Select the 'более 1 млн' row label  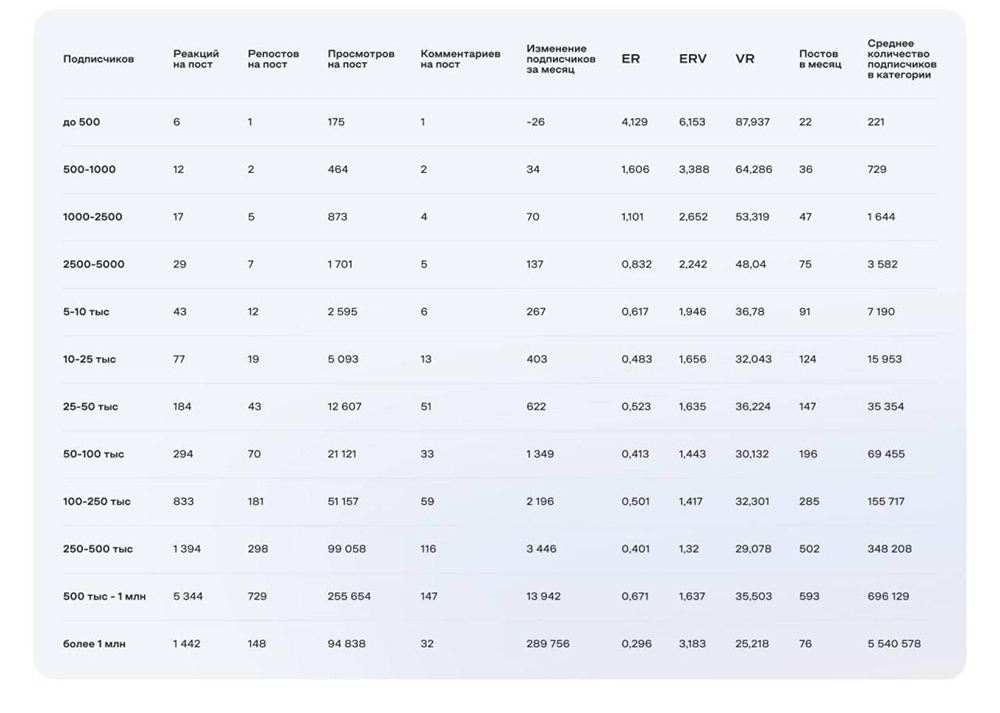pos(97,644)
